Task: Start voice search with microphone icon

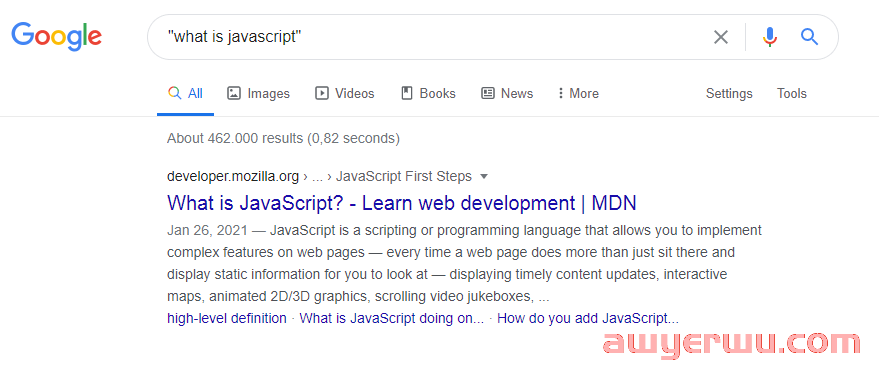Action: (770, 37)
